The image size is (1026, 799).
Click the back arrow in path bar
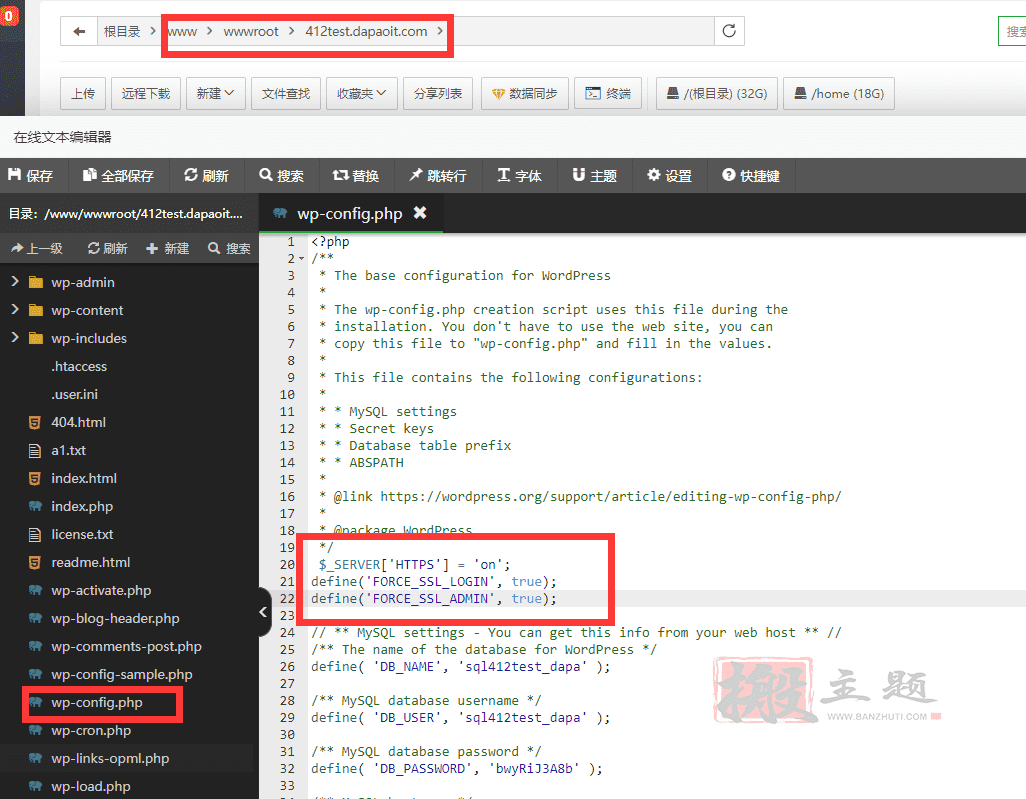tap(79, 31)
